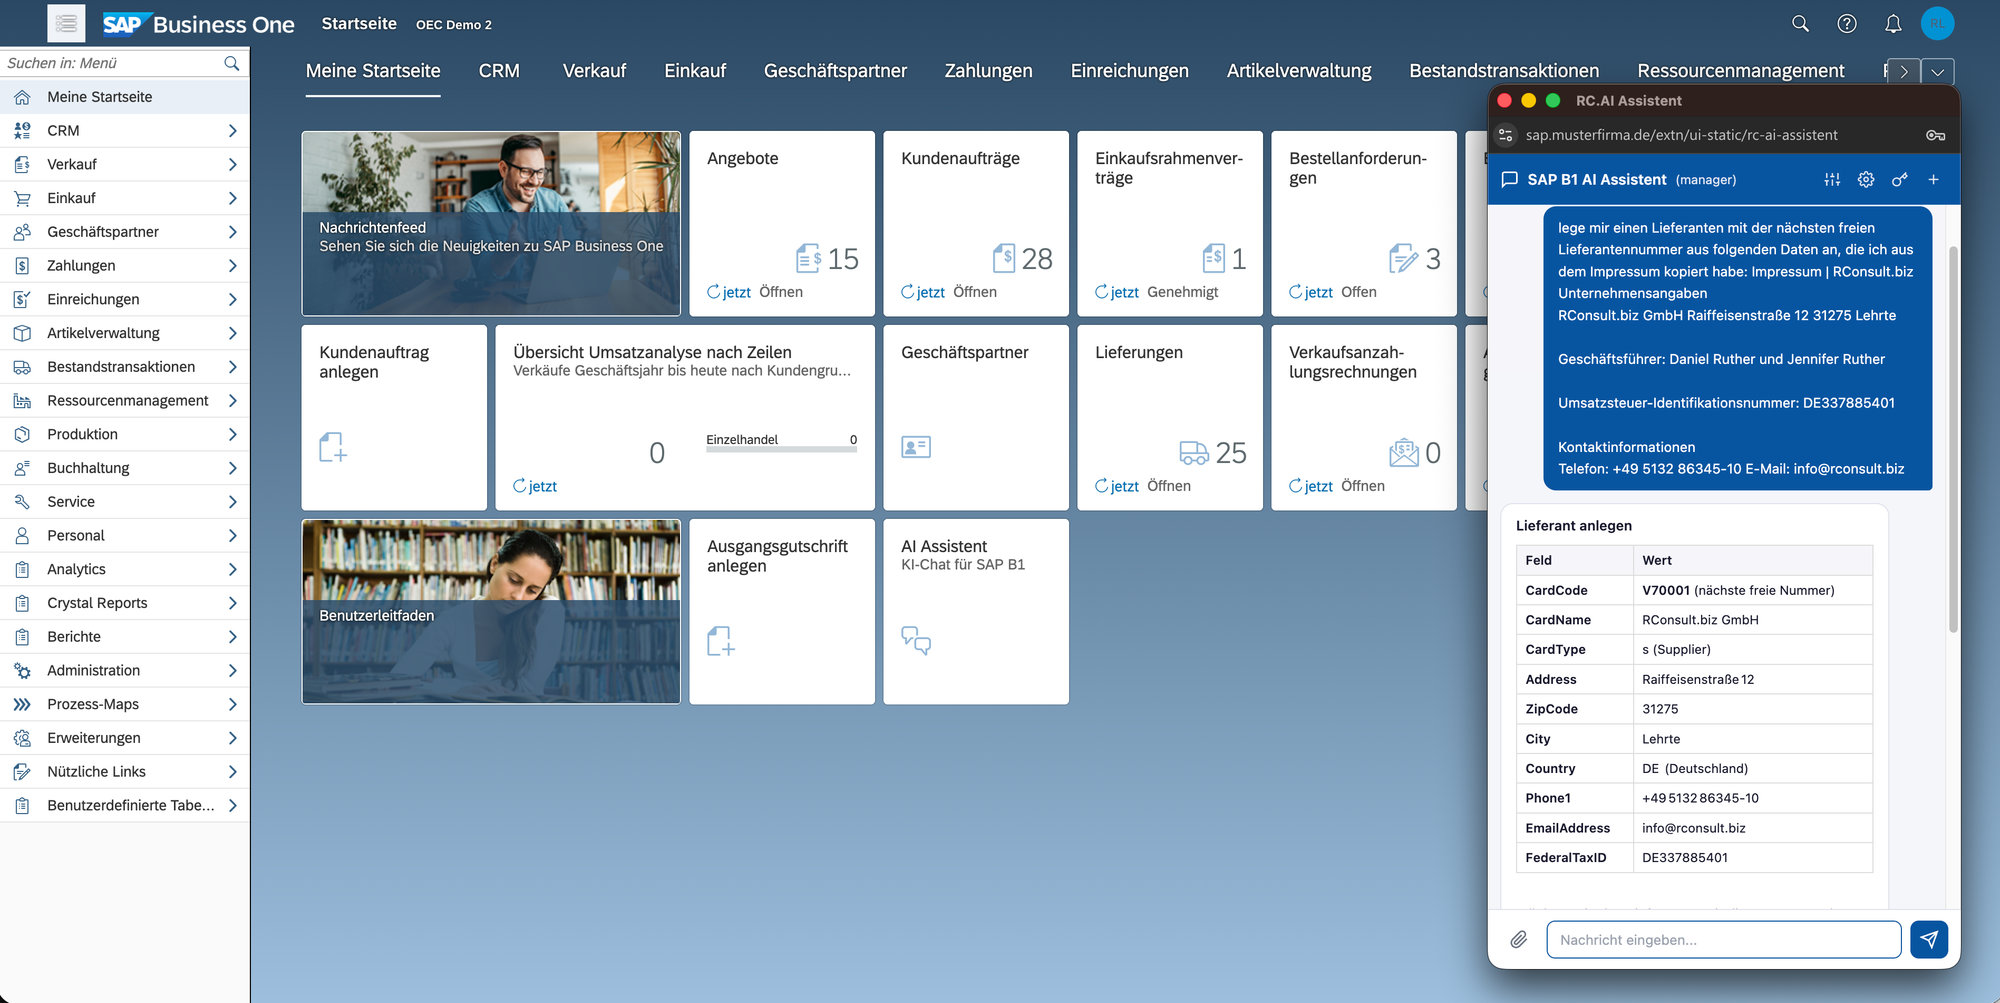Click Genehmigt link on Einkaufsrahmenverträge tile
2000x1003 pixels.
[x=1183, y=292]
